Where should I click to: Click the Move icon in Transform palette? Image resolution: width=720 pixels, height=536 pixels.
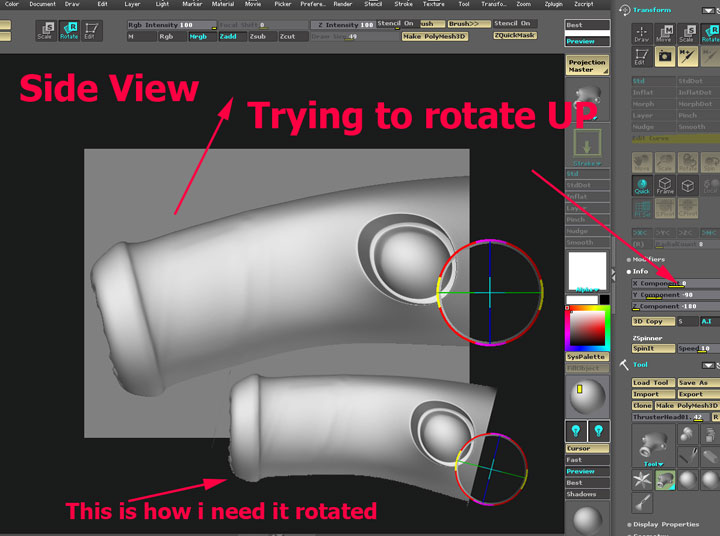(x=664, y=34)
